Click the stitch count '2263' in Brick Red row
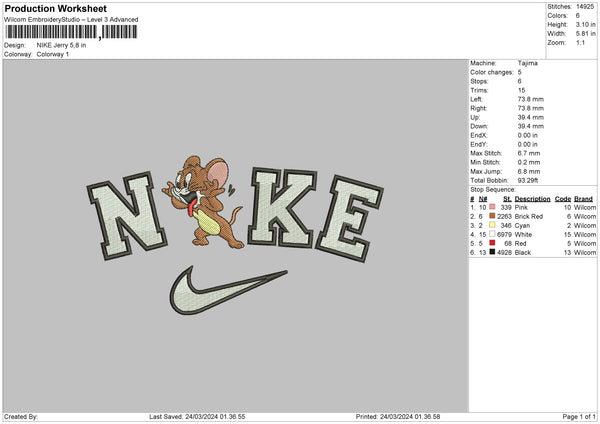 click(504, 217)
